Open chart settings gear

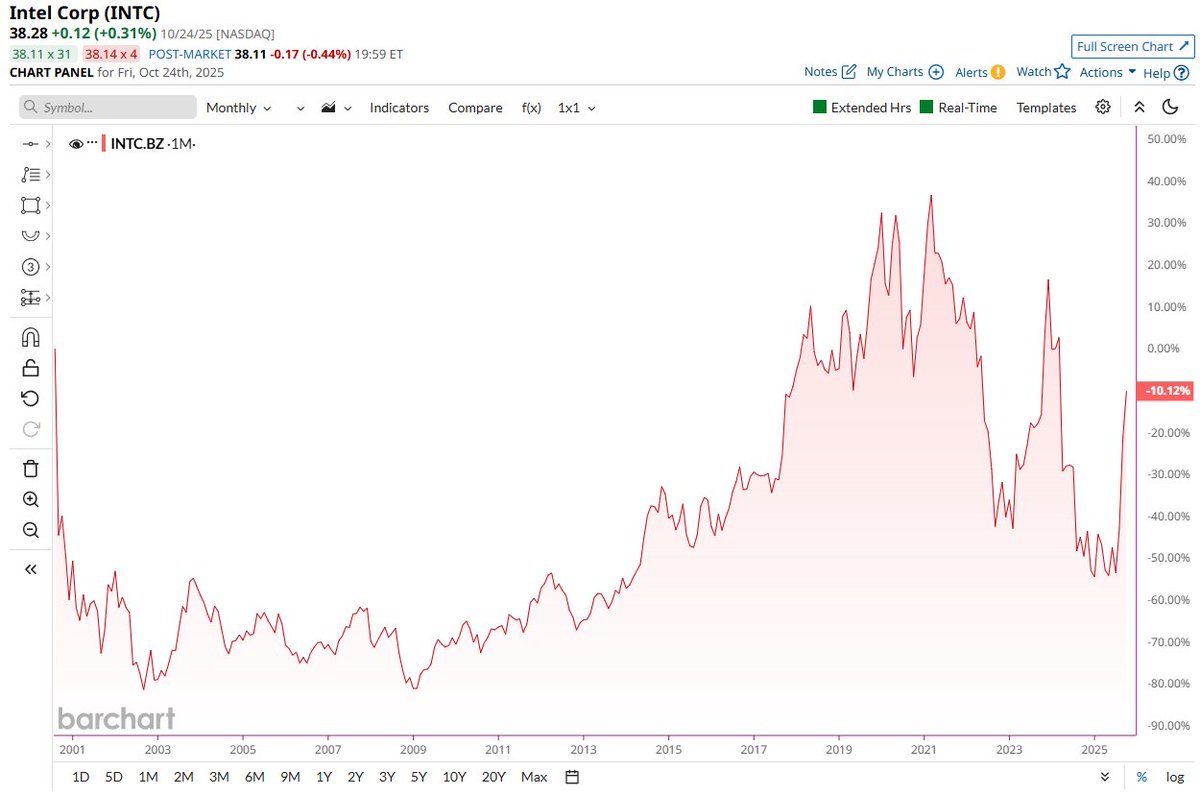point(1103,107)
